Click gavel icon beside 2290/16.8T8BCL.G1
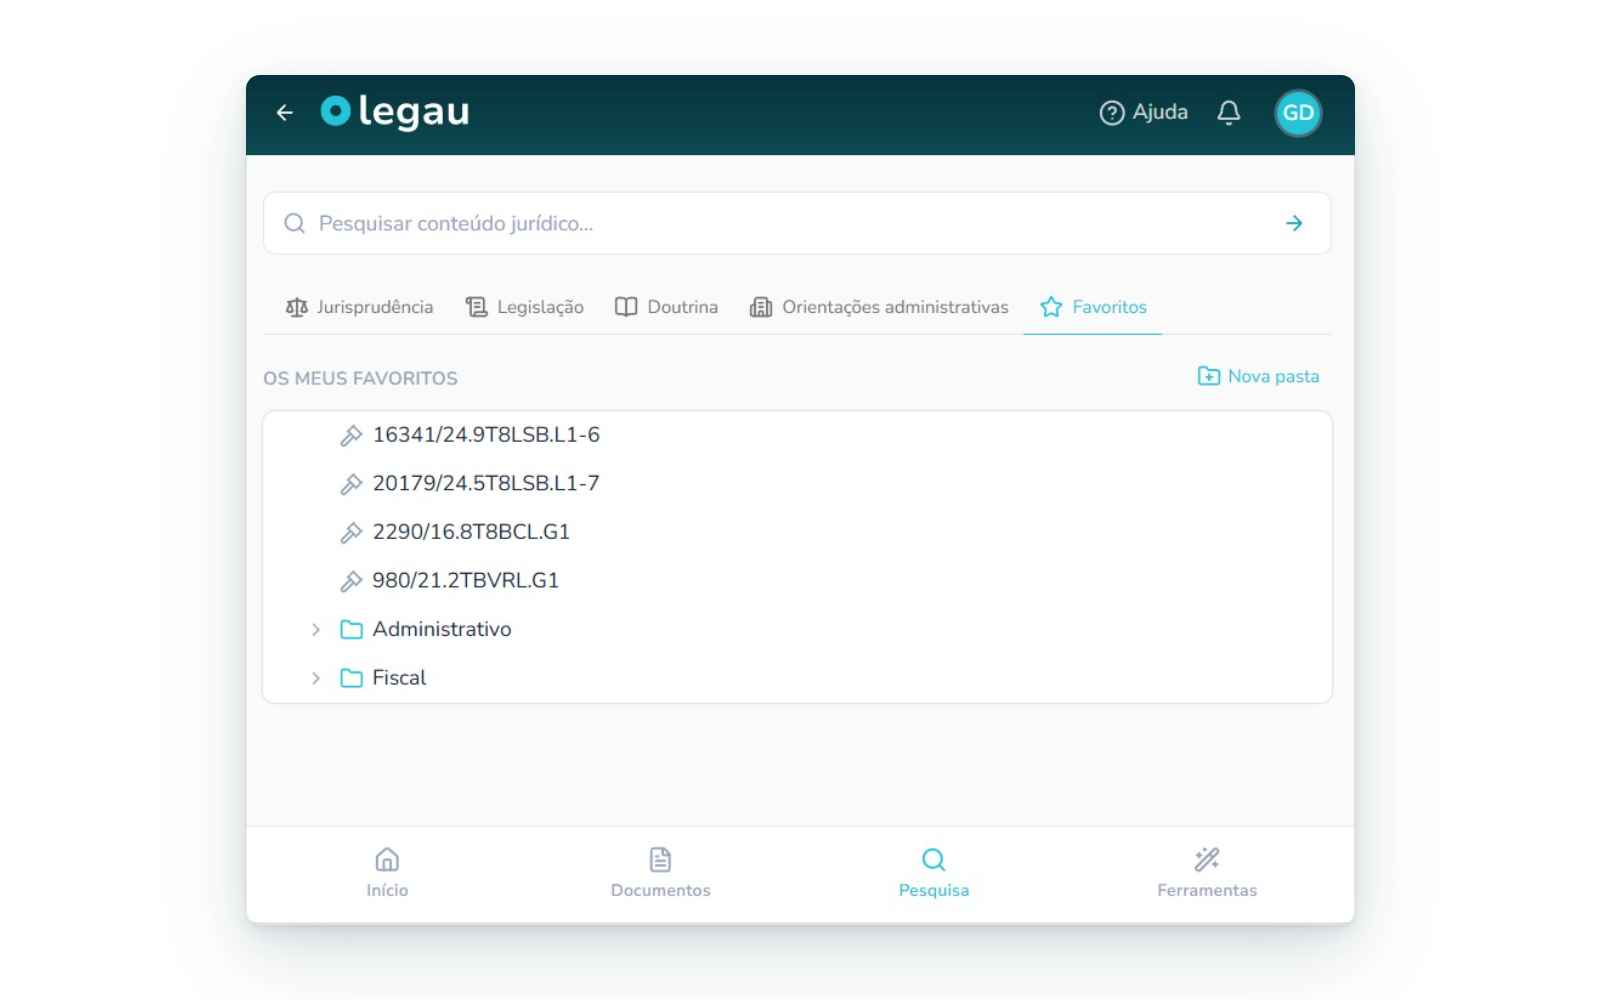The image size is (1600, 1000). 351,532
